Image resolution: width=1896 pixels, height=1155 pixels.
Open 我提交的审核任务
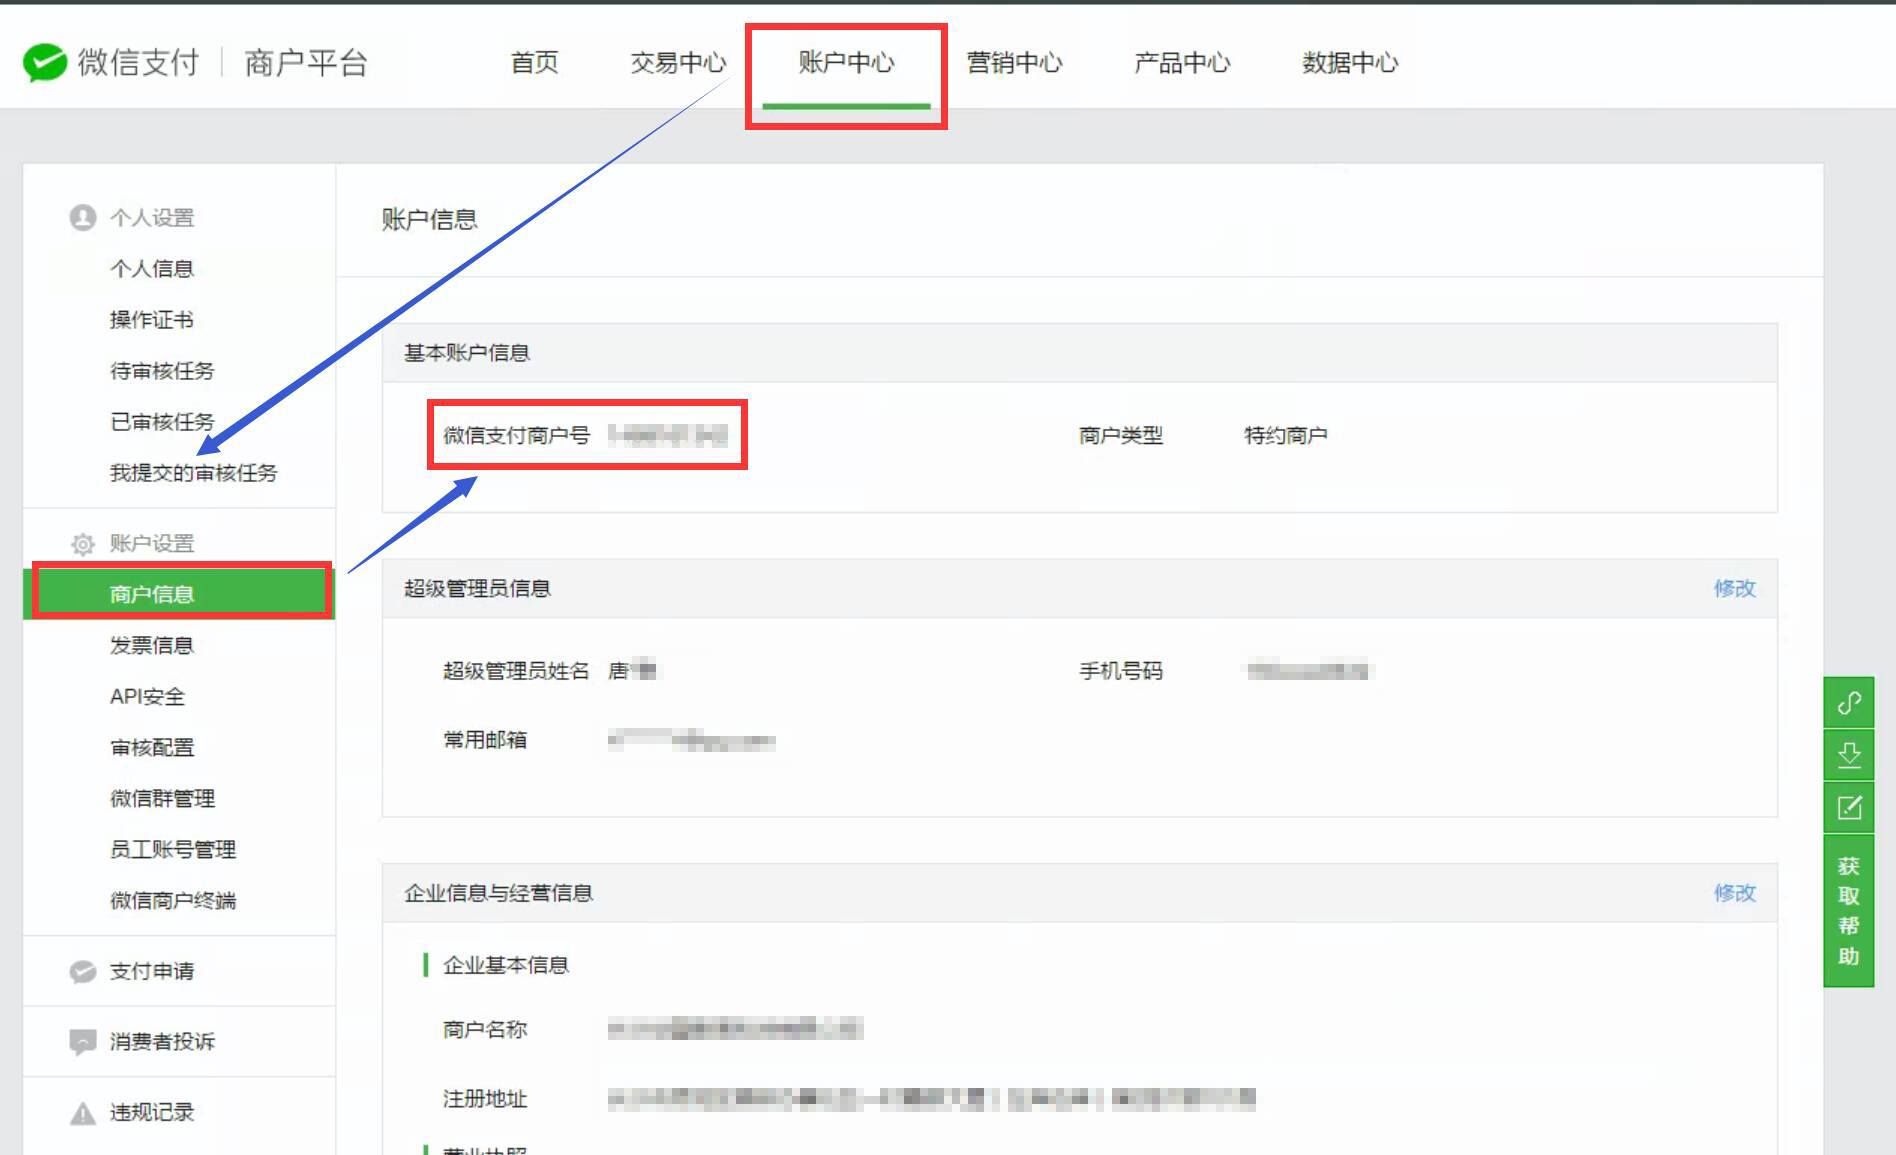tap(193, 473)
